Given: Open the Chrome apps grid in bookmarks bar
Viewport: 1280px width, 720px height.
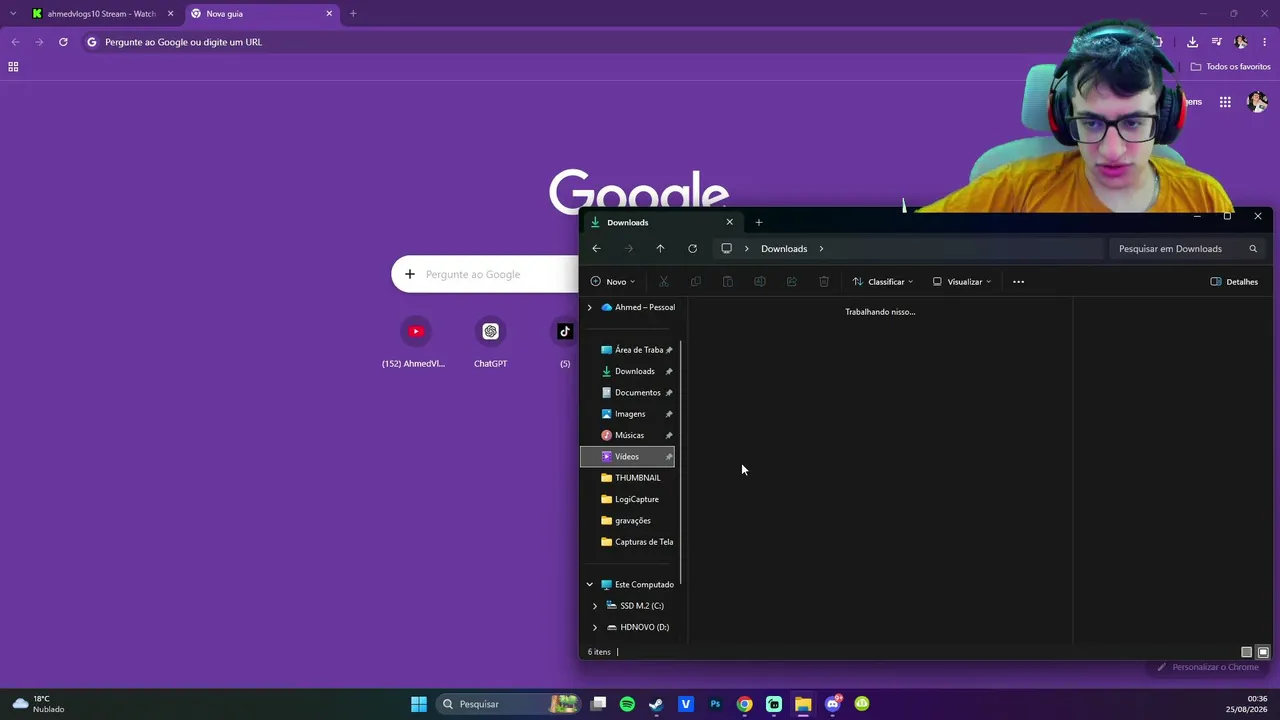Looking at the screenshot, I should pos(13,67).
